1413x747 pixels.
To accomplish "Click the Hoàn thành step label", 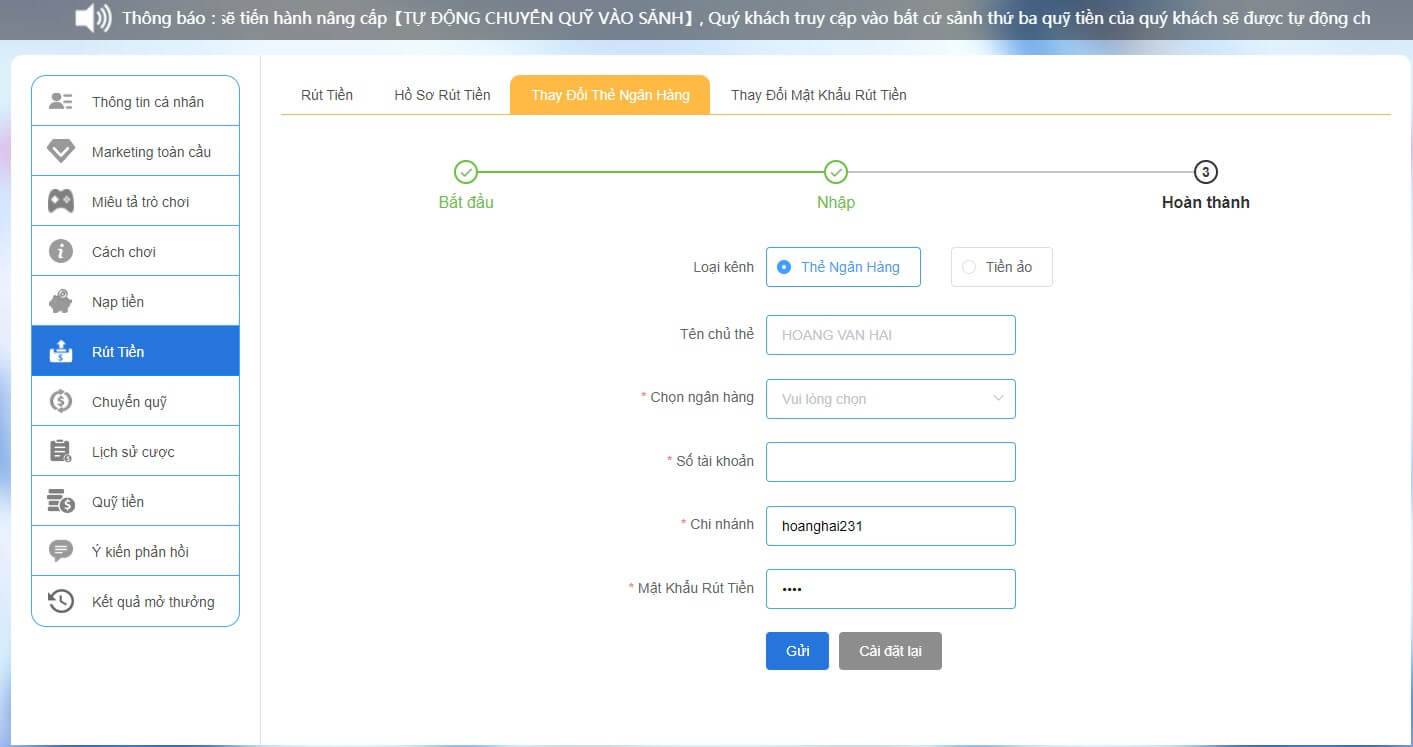I will click(x=1205, y=202).
